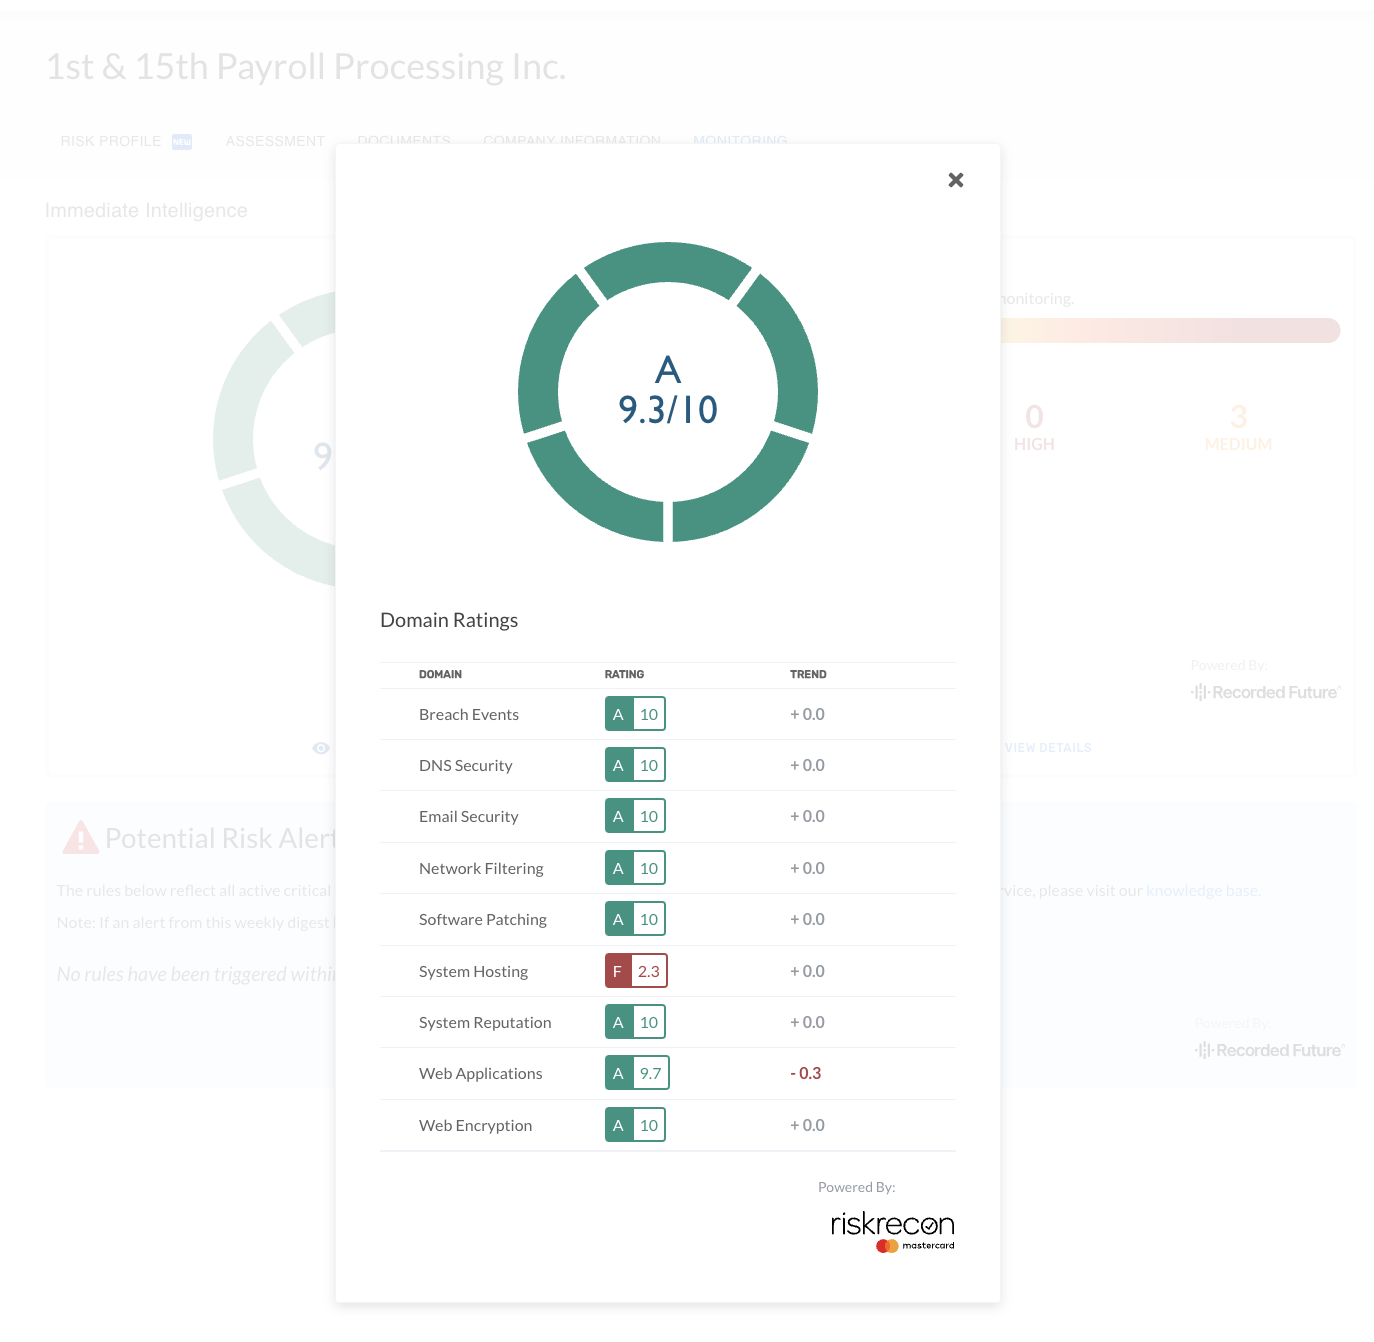Open the View Details link

pyautogui.click(x=1047, y=747)
